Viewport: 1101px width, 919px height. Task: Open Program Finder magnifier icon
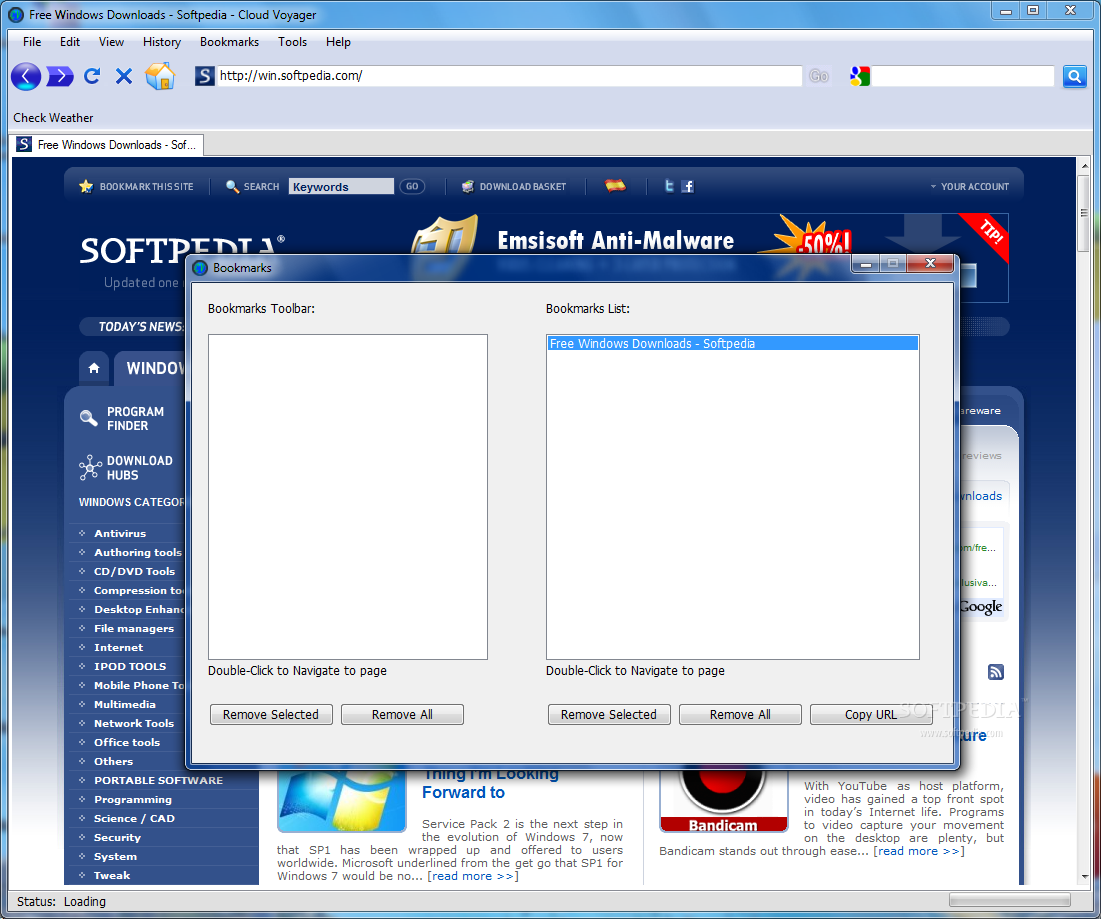(x=88, y=418)
